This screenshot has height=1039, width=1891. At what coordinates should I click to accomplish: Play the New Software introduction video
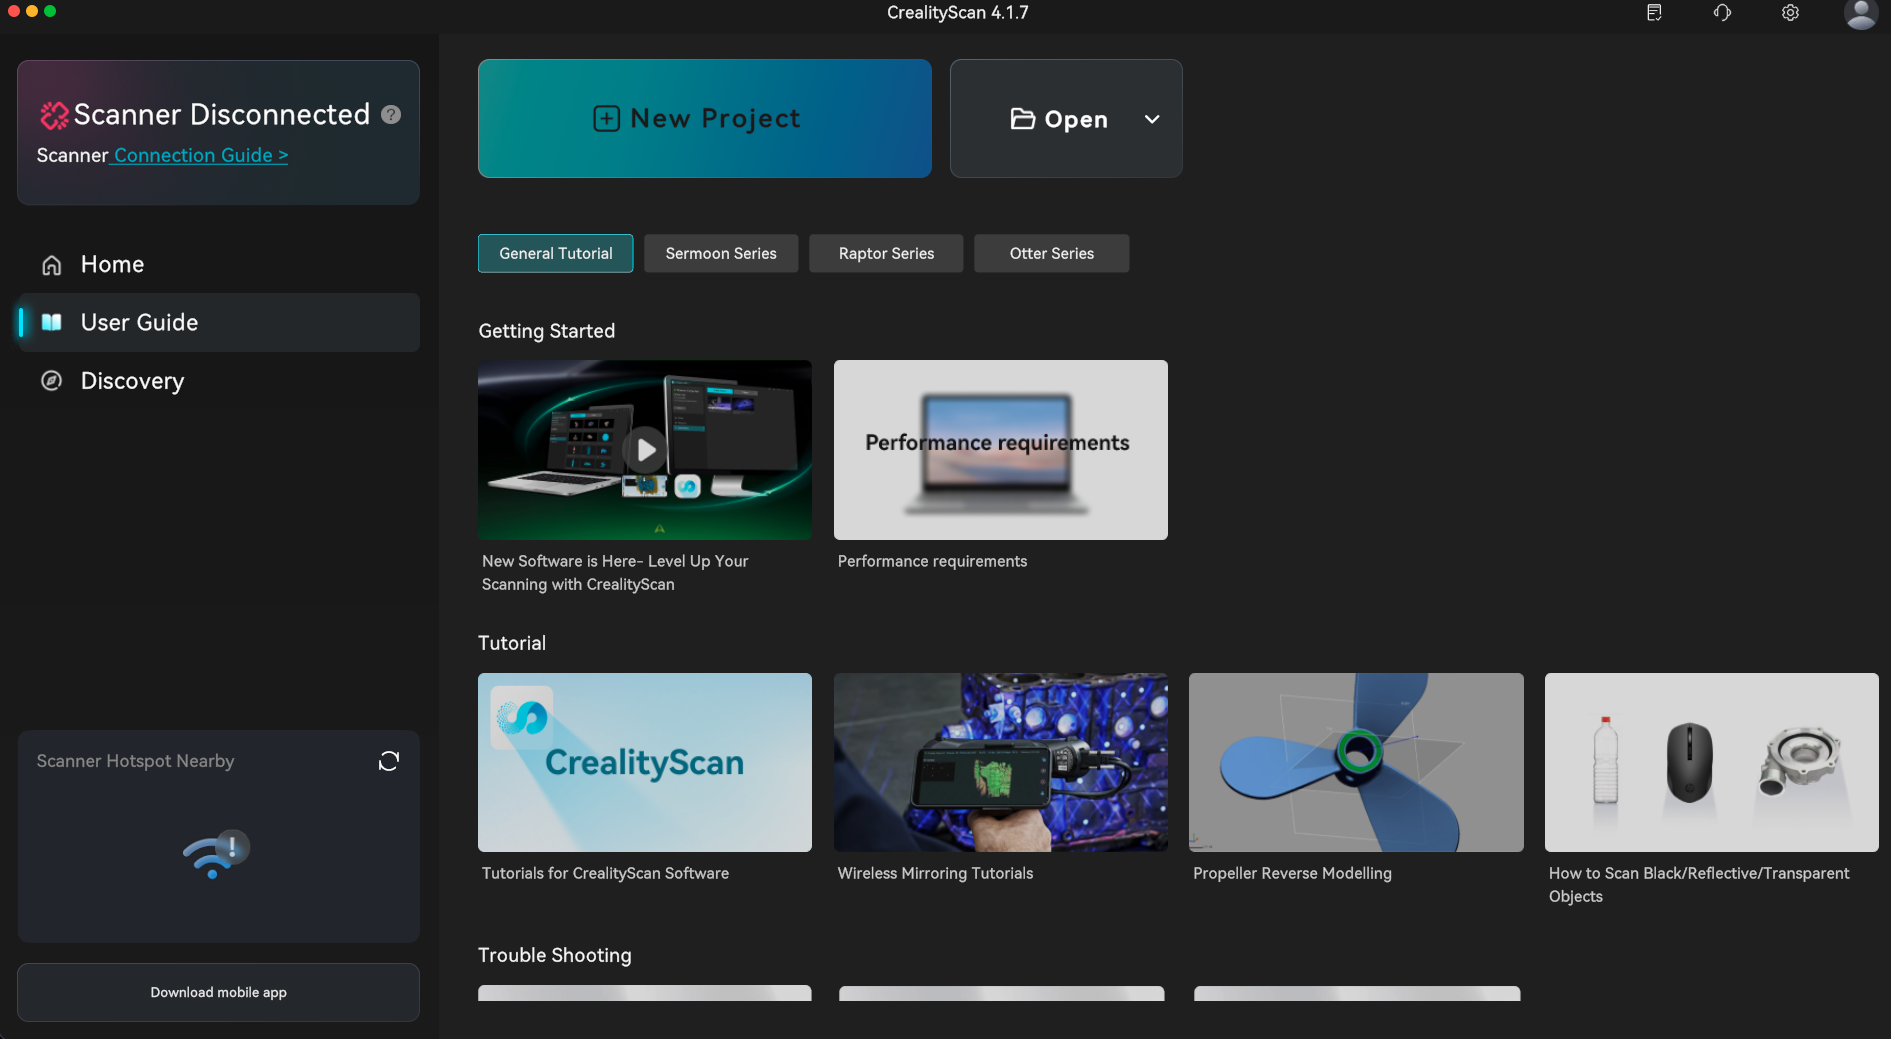click(644, 449)
